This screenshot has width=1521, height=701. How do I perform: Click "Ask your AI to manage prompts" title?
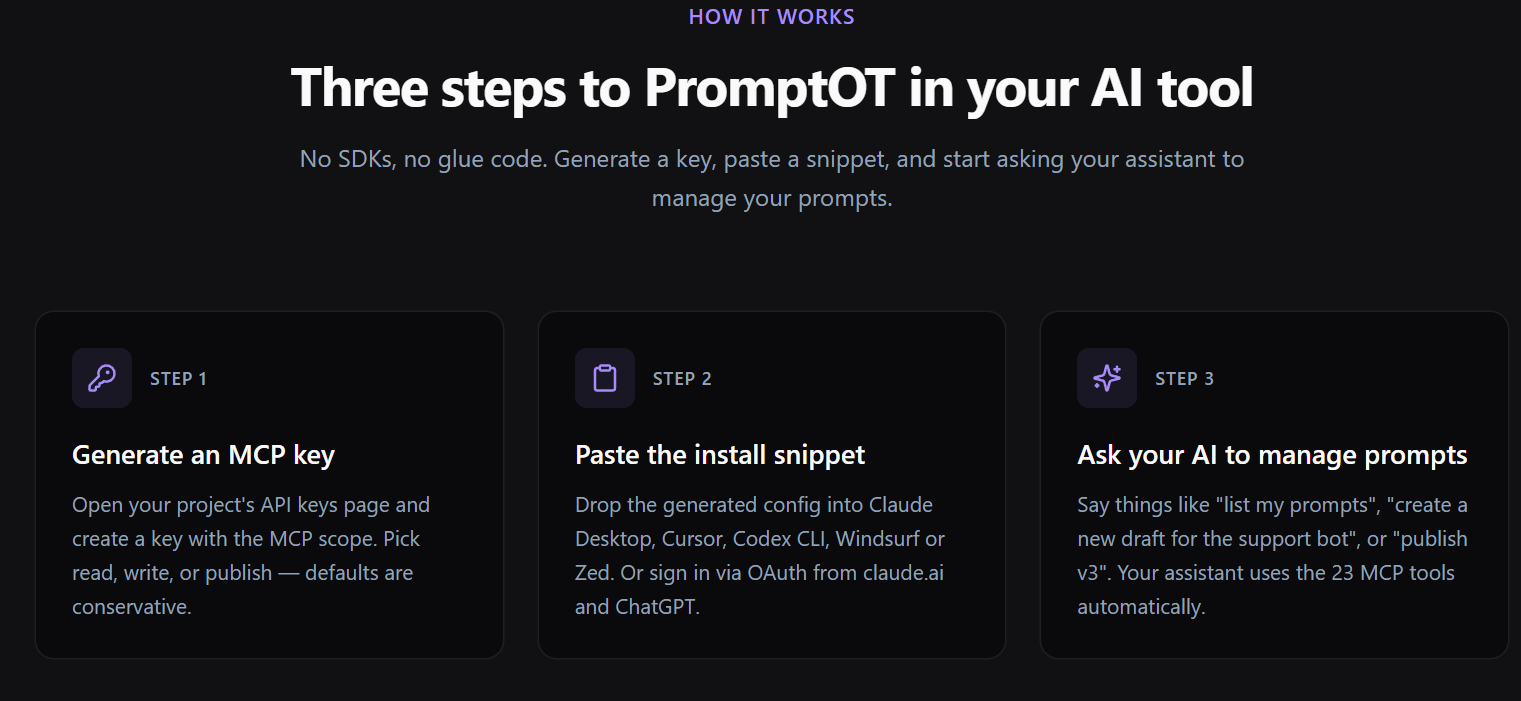click(1272, 455)
